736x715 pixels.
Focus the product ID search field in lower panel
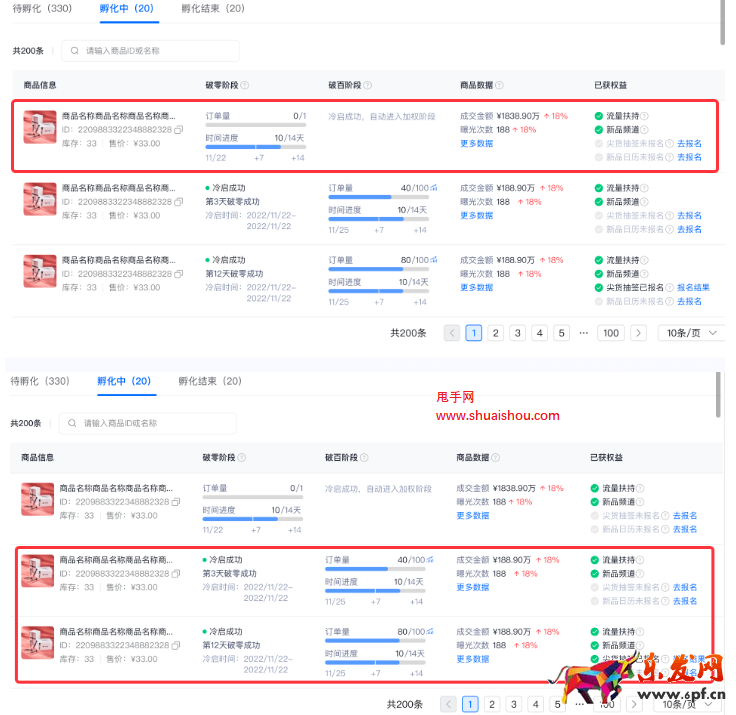click(147, 423)
